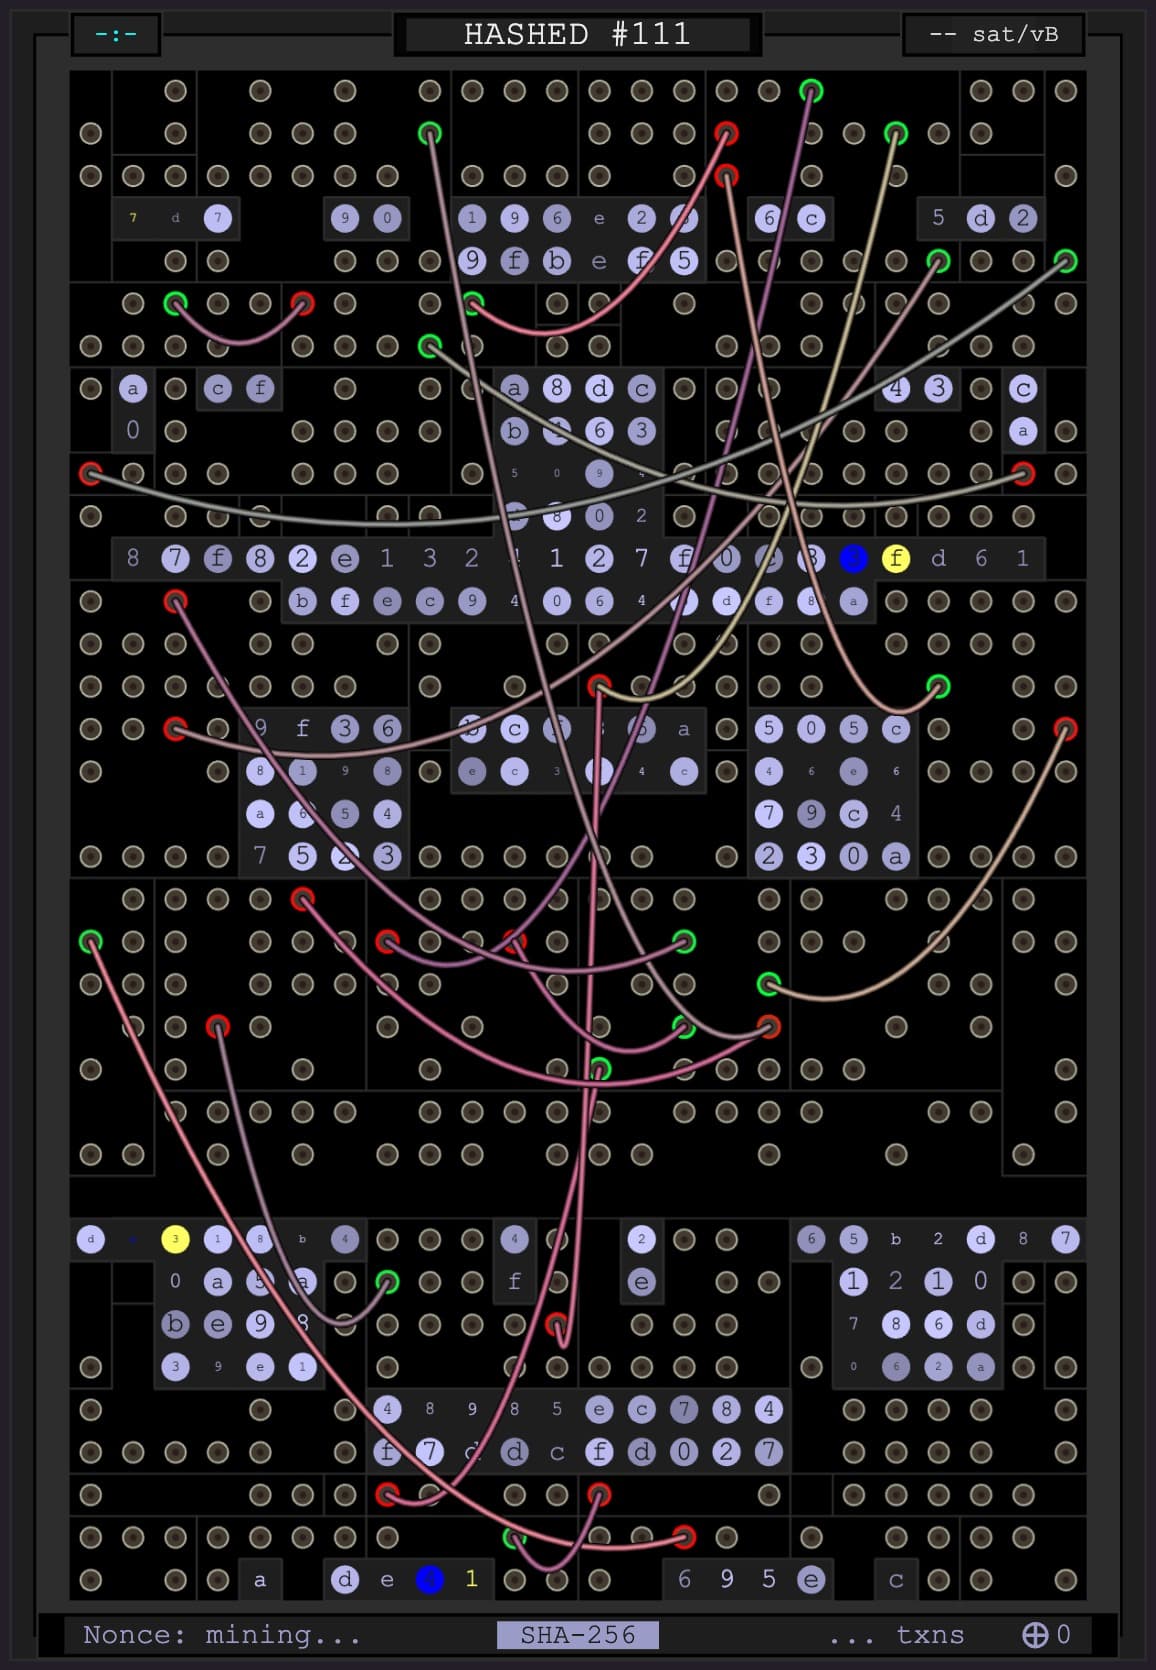Click the "-- sat/vB" fee display

[x=993, y=34]
